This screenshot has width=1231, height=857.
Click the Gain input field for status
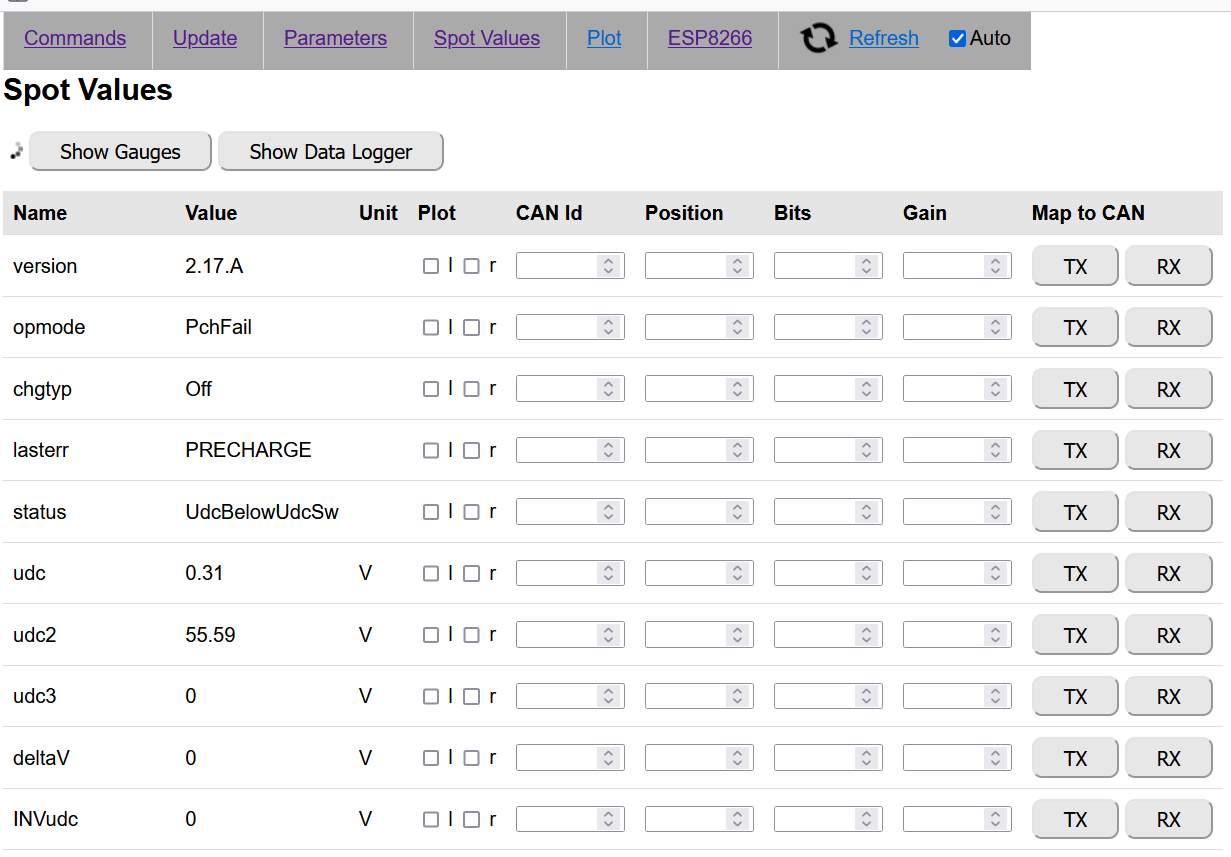945,512
